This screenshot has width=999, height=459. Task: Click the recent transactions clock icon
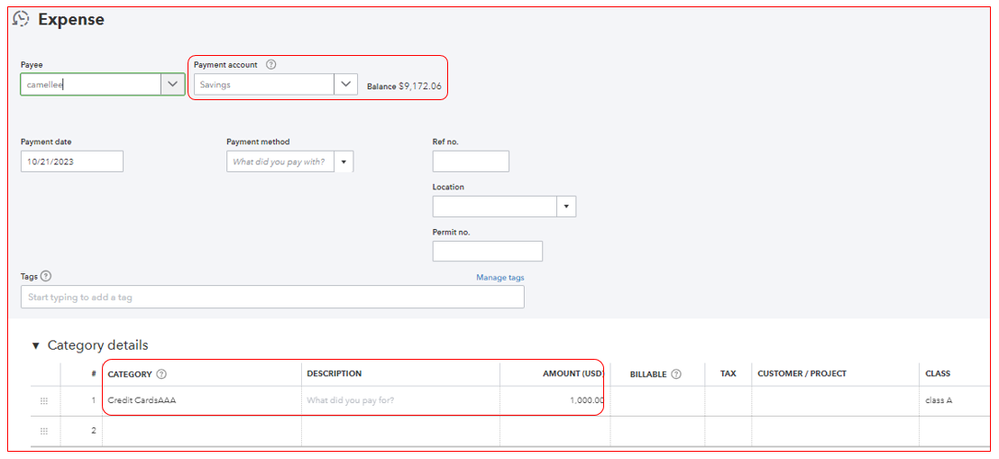coord(20,19)
